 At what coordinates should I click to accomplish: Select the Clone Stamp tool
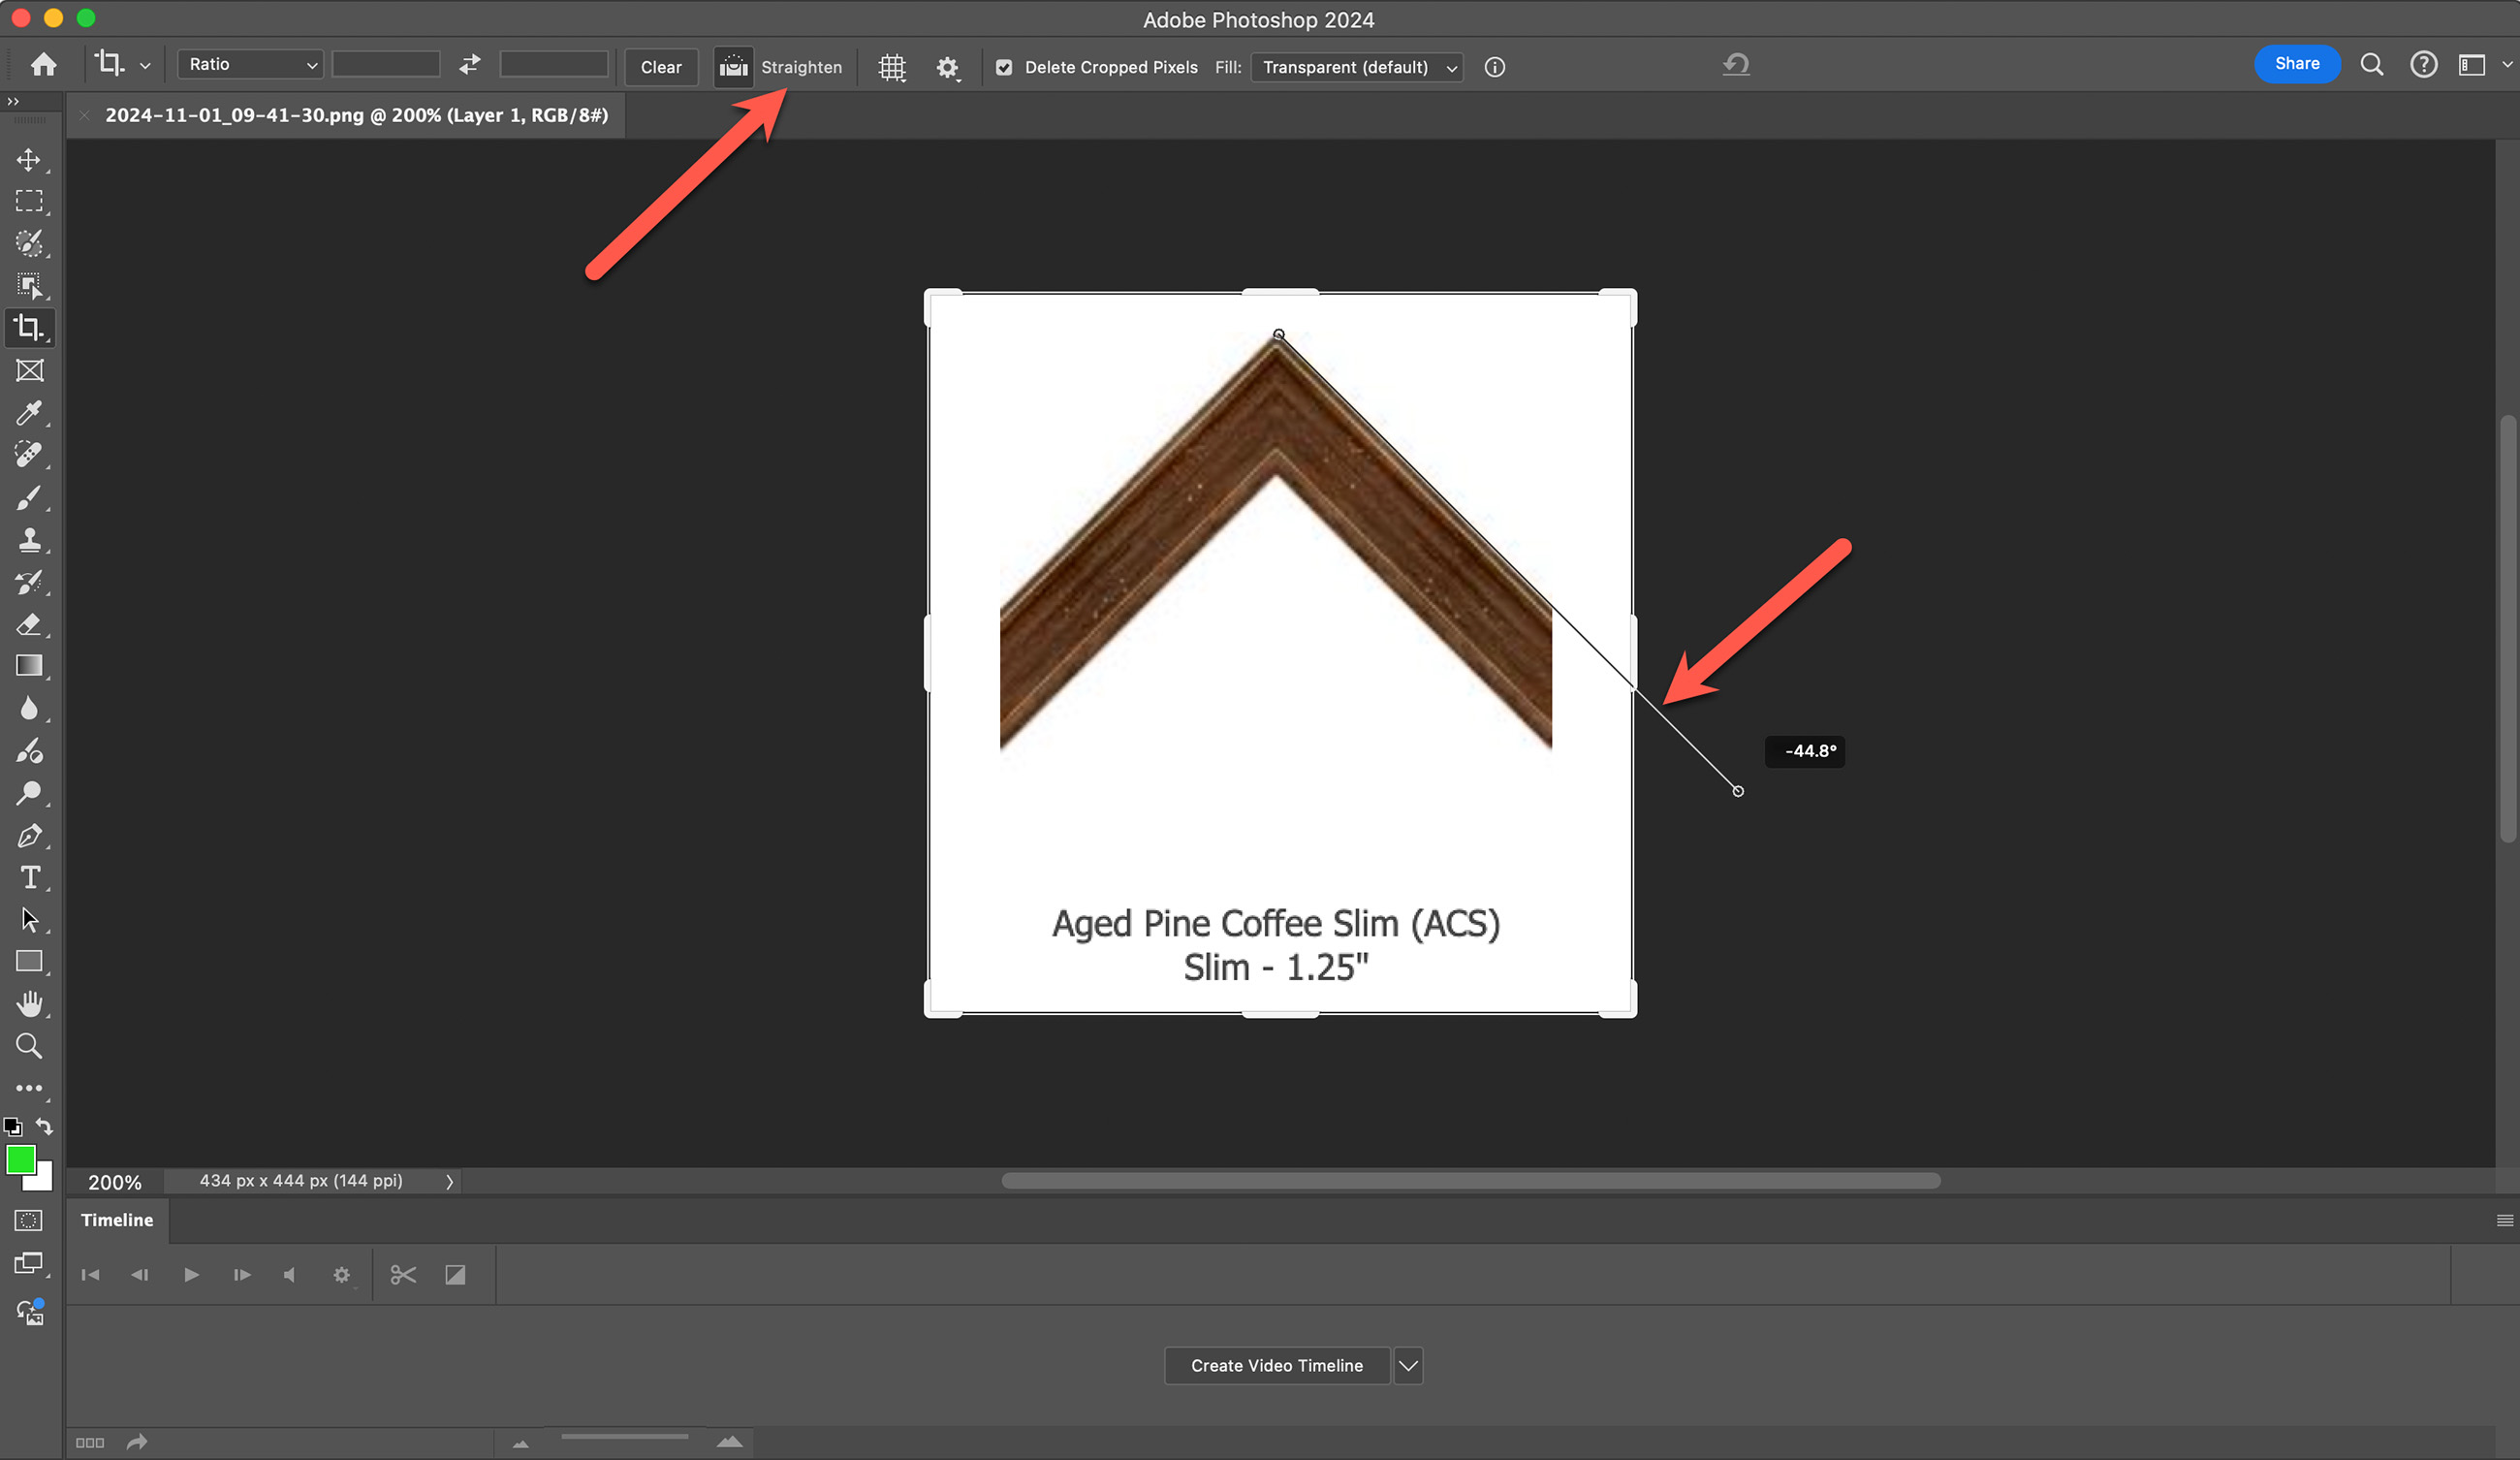tap(29, 540)
